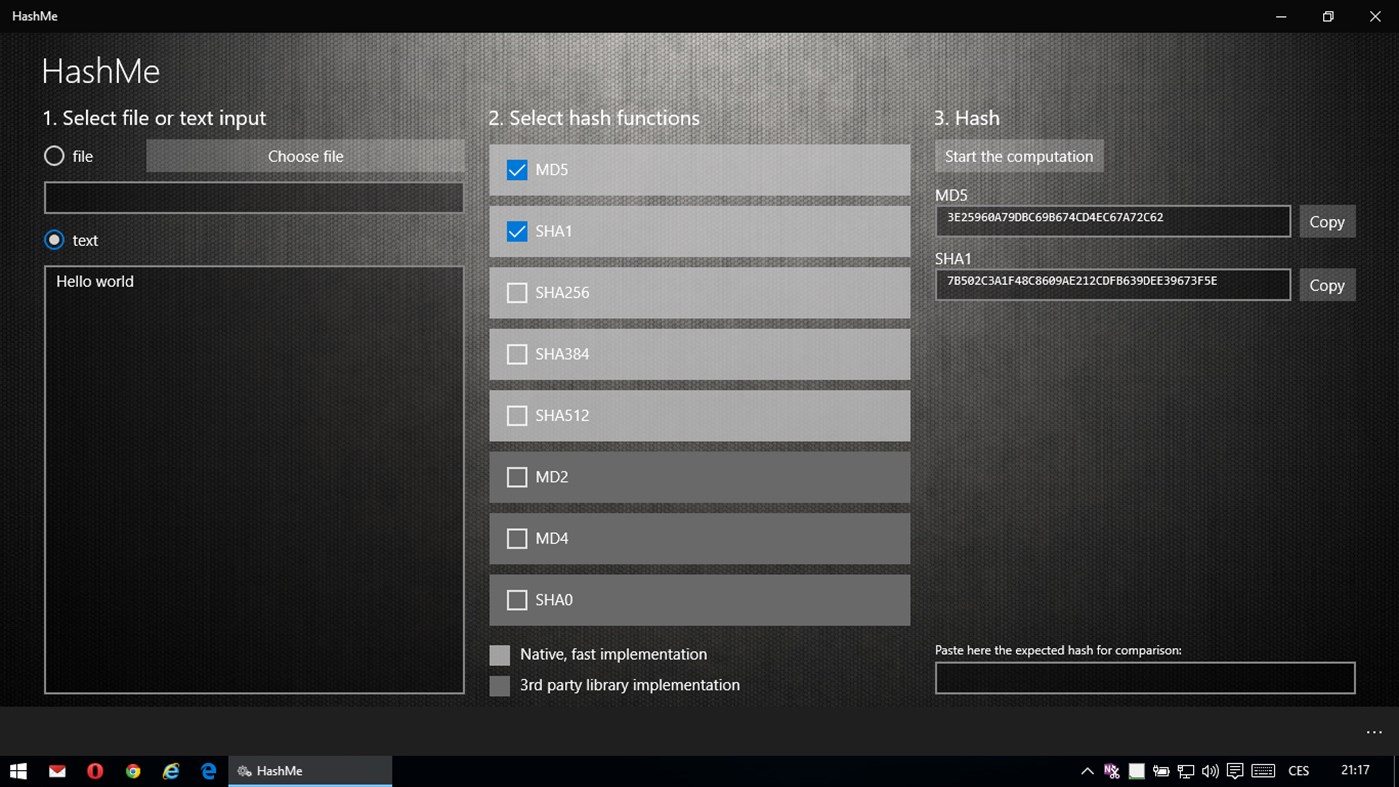This screenshot has width=1399, height=787.
Task: Check the Native, fast implementation option
Action: pos(499,654)
